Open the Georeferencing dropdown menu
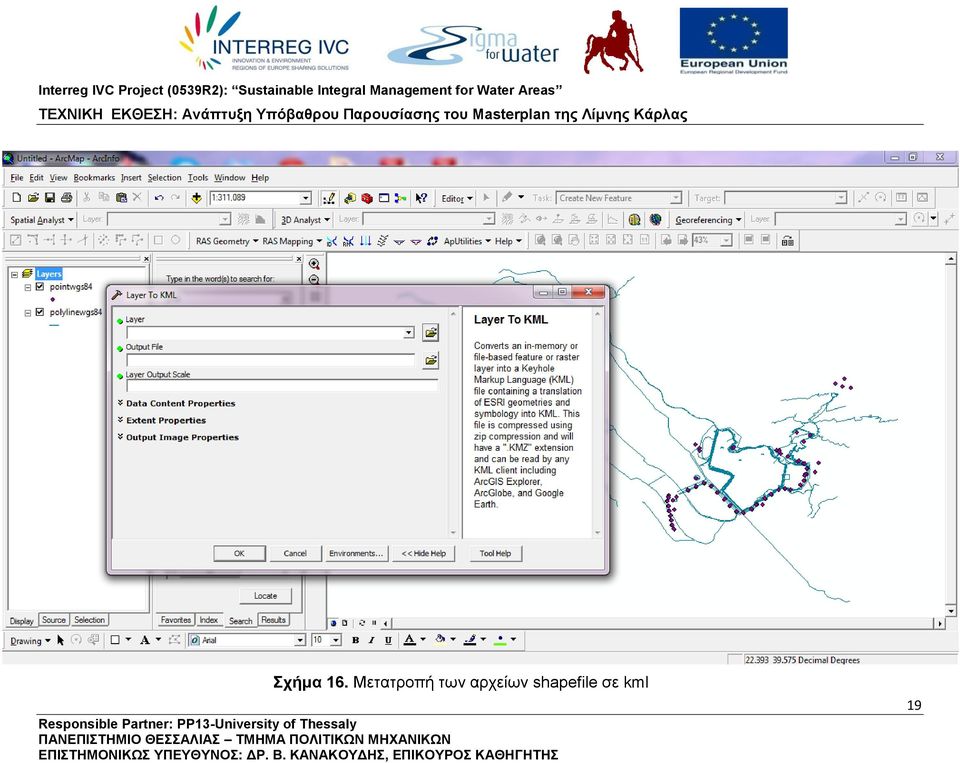 coord(708,219)
